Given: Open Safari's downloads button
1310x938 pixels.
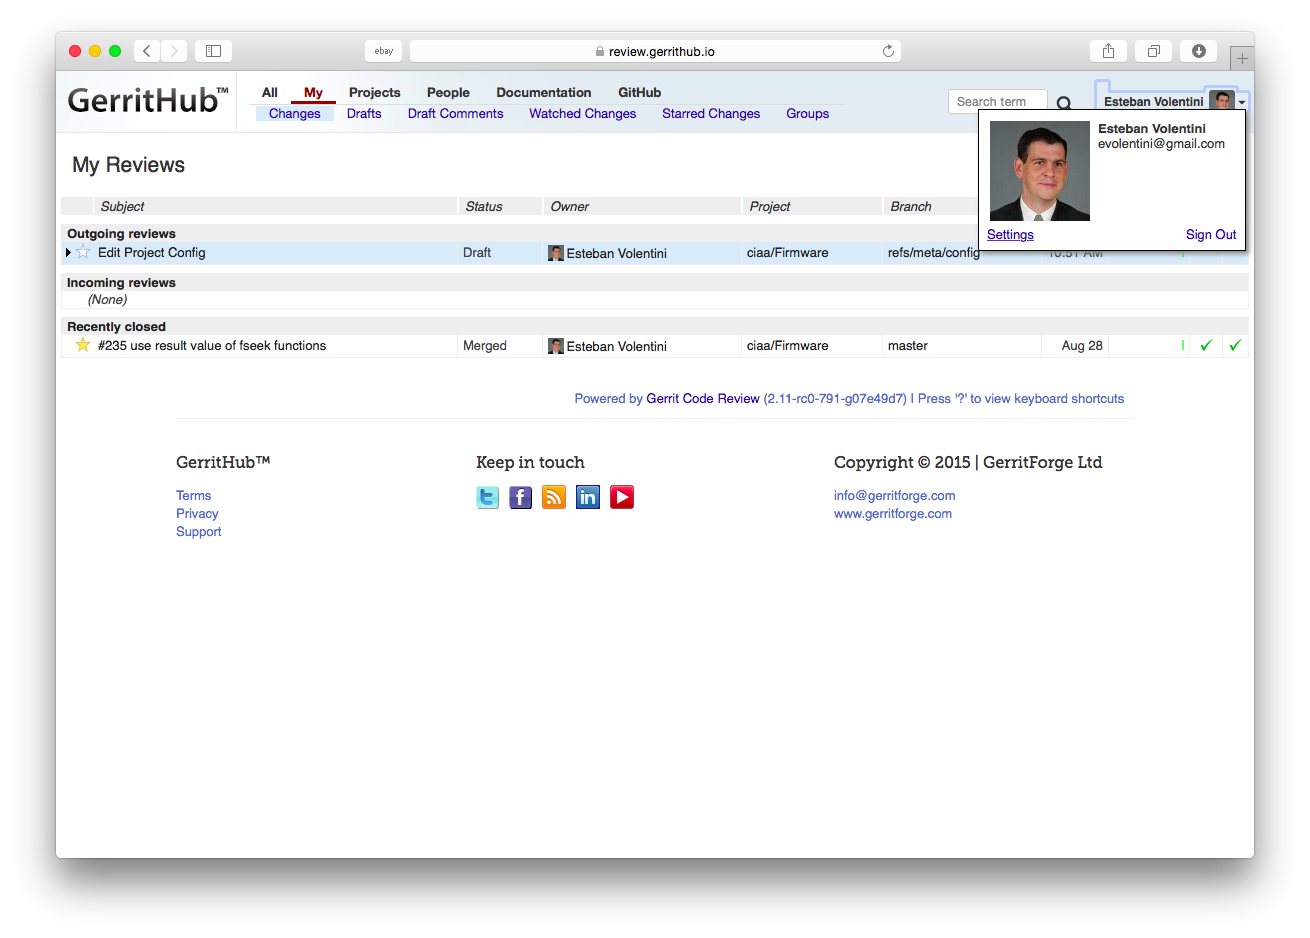Looking at the screenshot, I should click(1198, 51).
